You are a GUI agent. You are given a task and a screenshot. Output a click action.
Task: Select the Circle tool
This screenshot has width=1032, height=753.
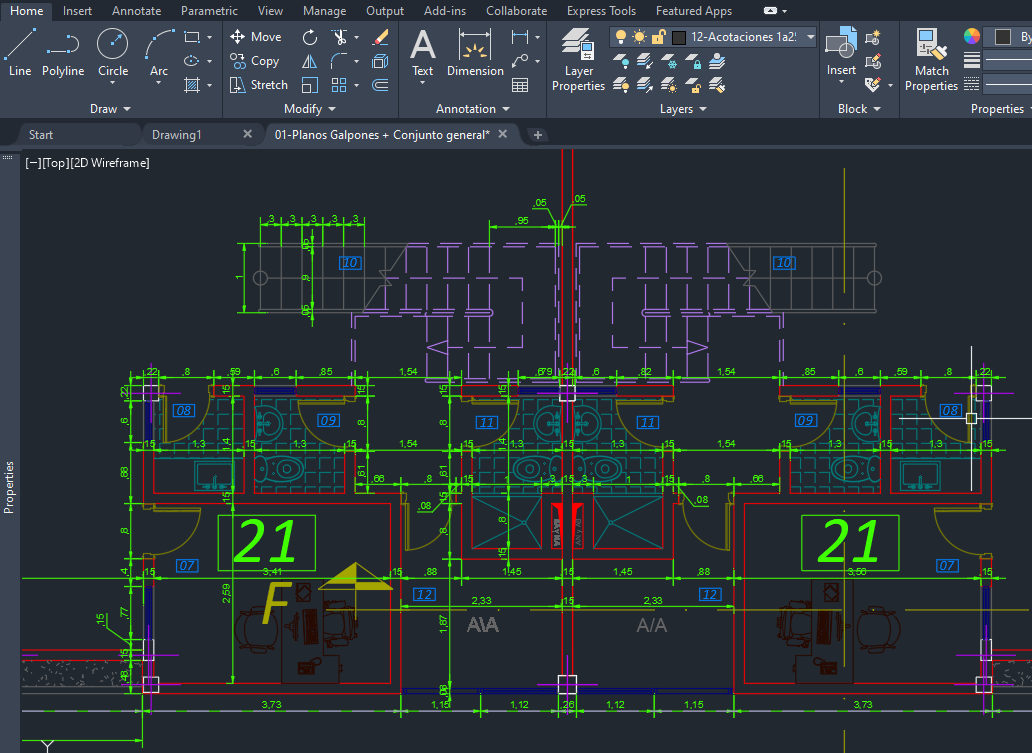click(112, 43)
